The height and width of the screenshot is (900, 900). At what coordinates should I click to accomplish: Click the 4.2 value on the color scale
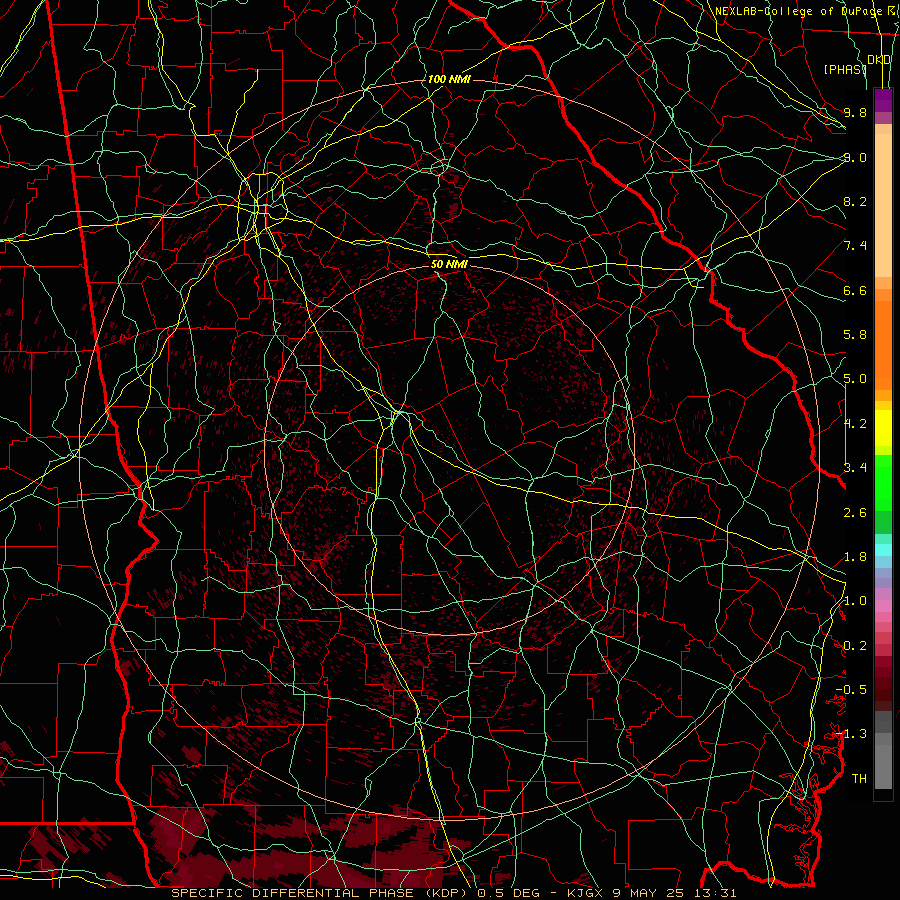point(855,424)
